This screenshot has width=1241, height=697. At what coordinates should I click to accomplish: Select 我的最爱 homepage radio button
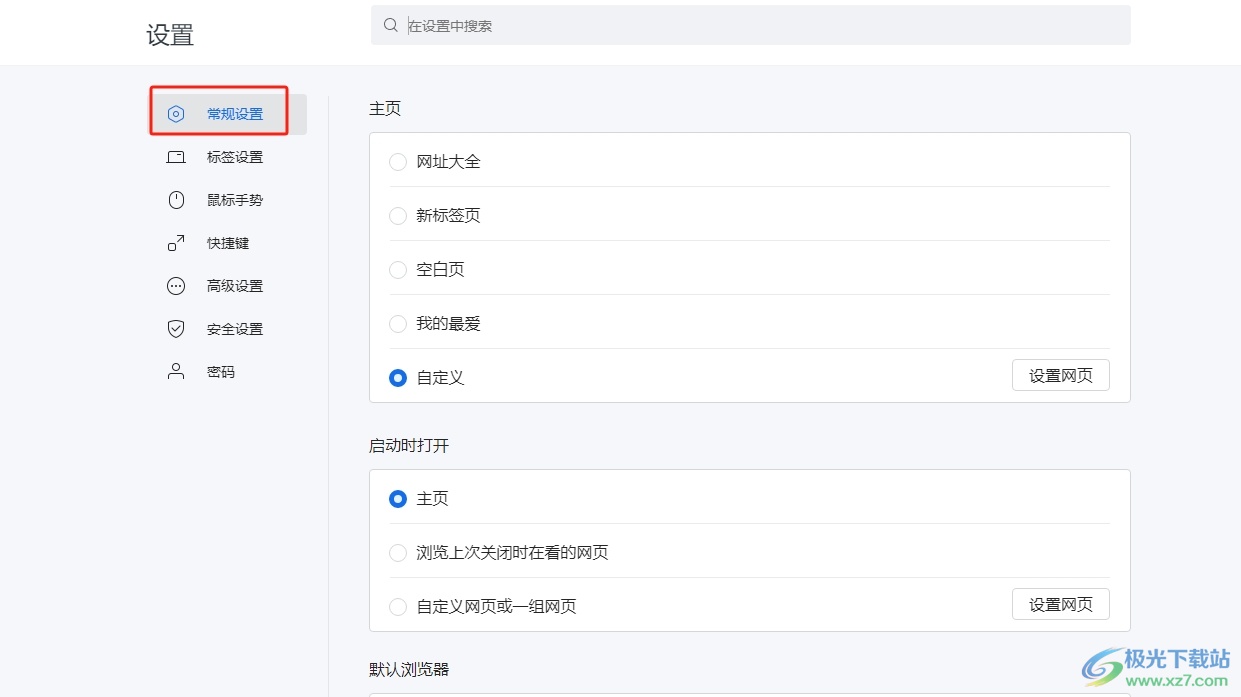click(x=398, y=324)
